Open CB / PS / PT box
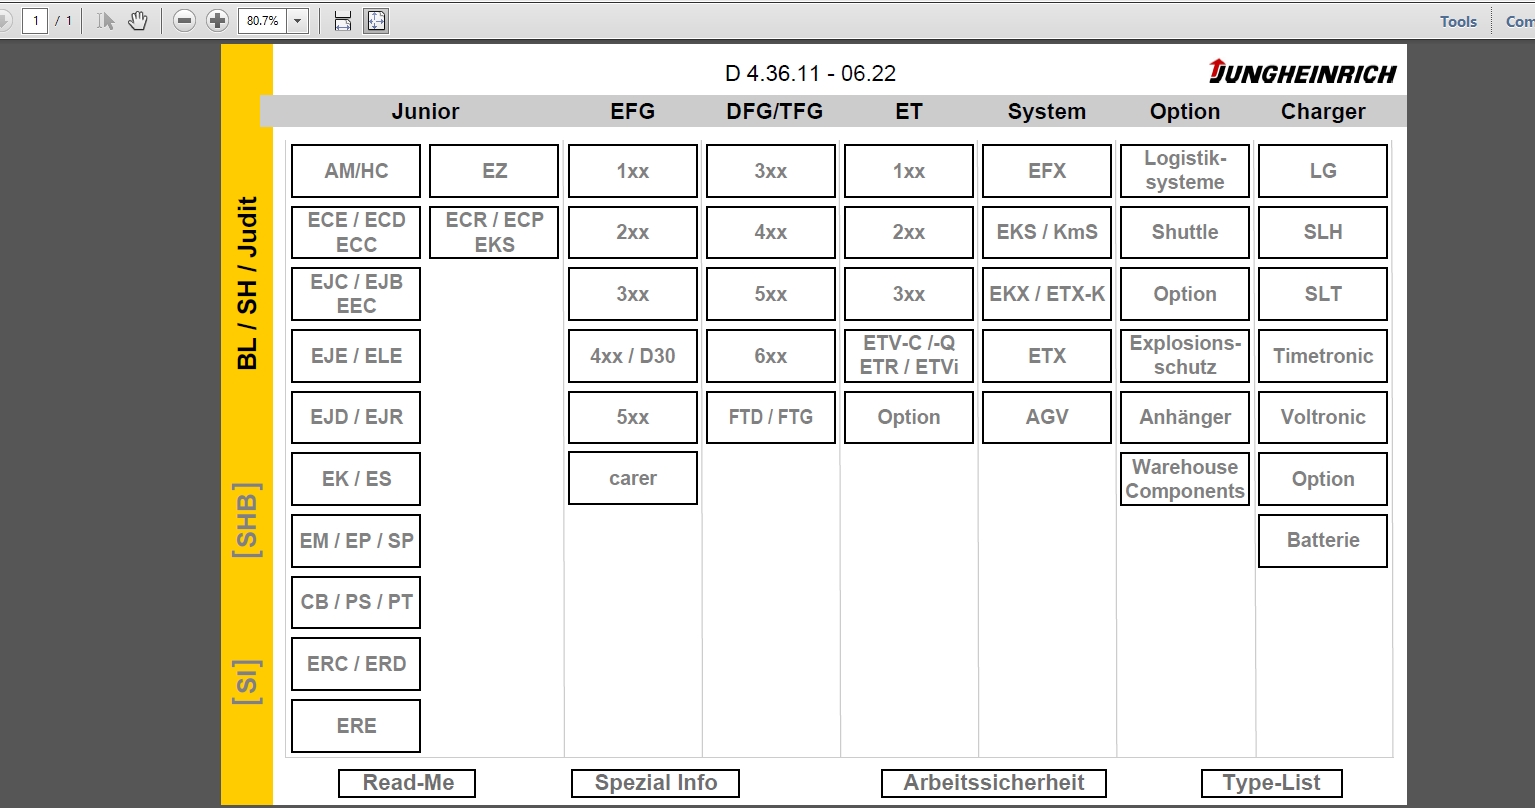Screen dimensions: 1535x808 coord(356,602)
